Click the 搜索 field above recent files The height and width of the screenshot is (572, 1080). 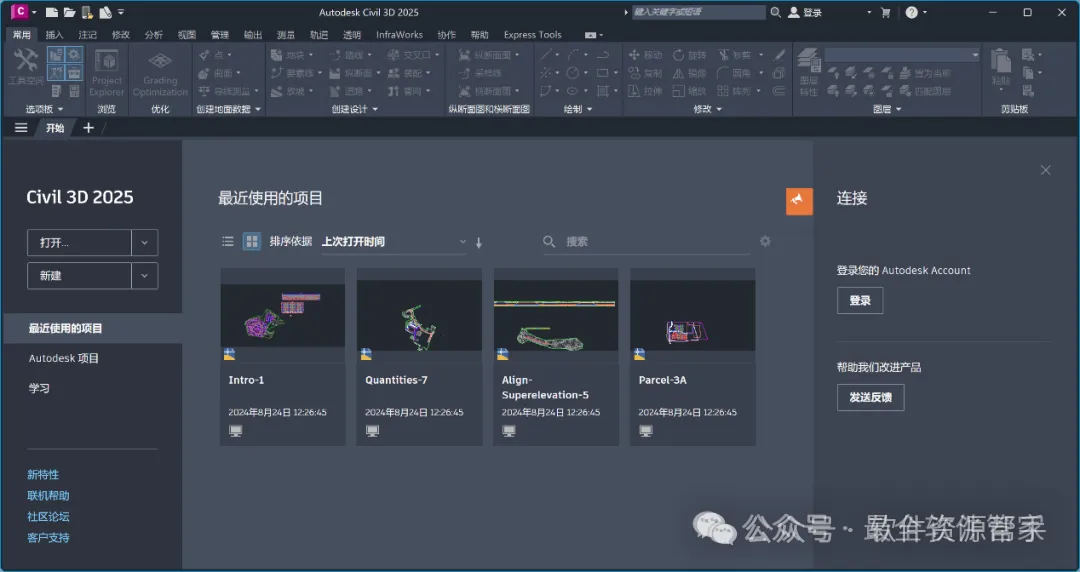click(646, 241)
